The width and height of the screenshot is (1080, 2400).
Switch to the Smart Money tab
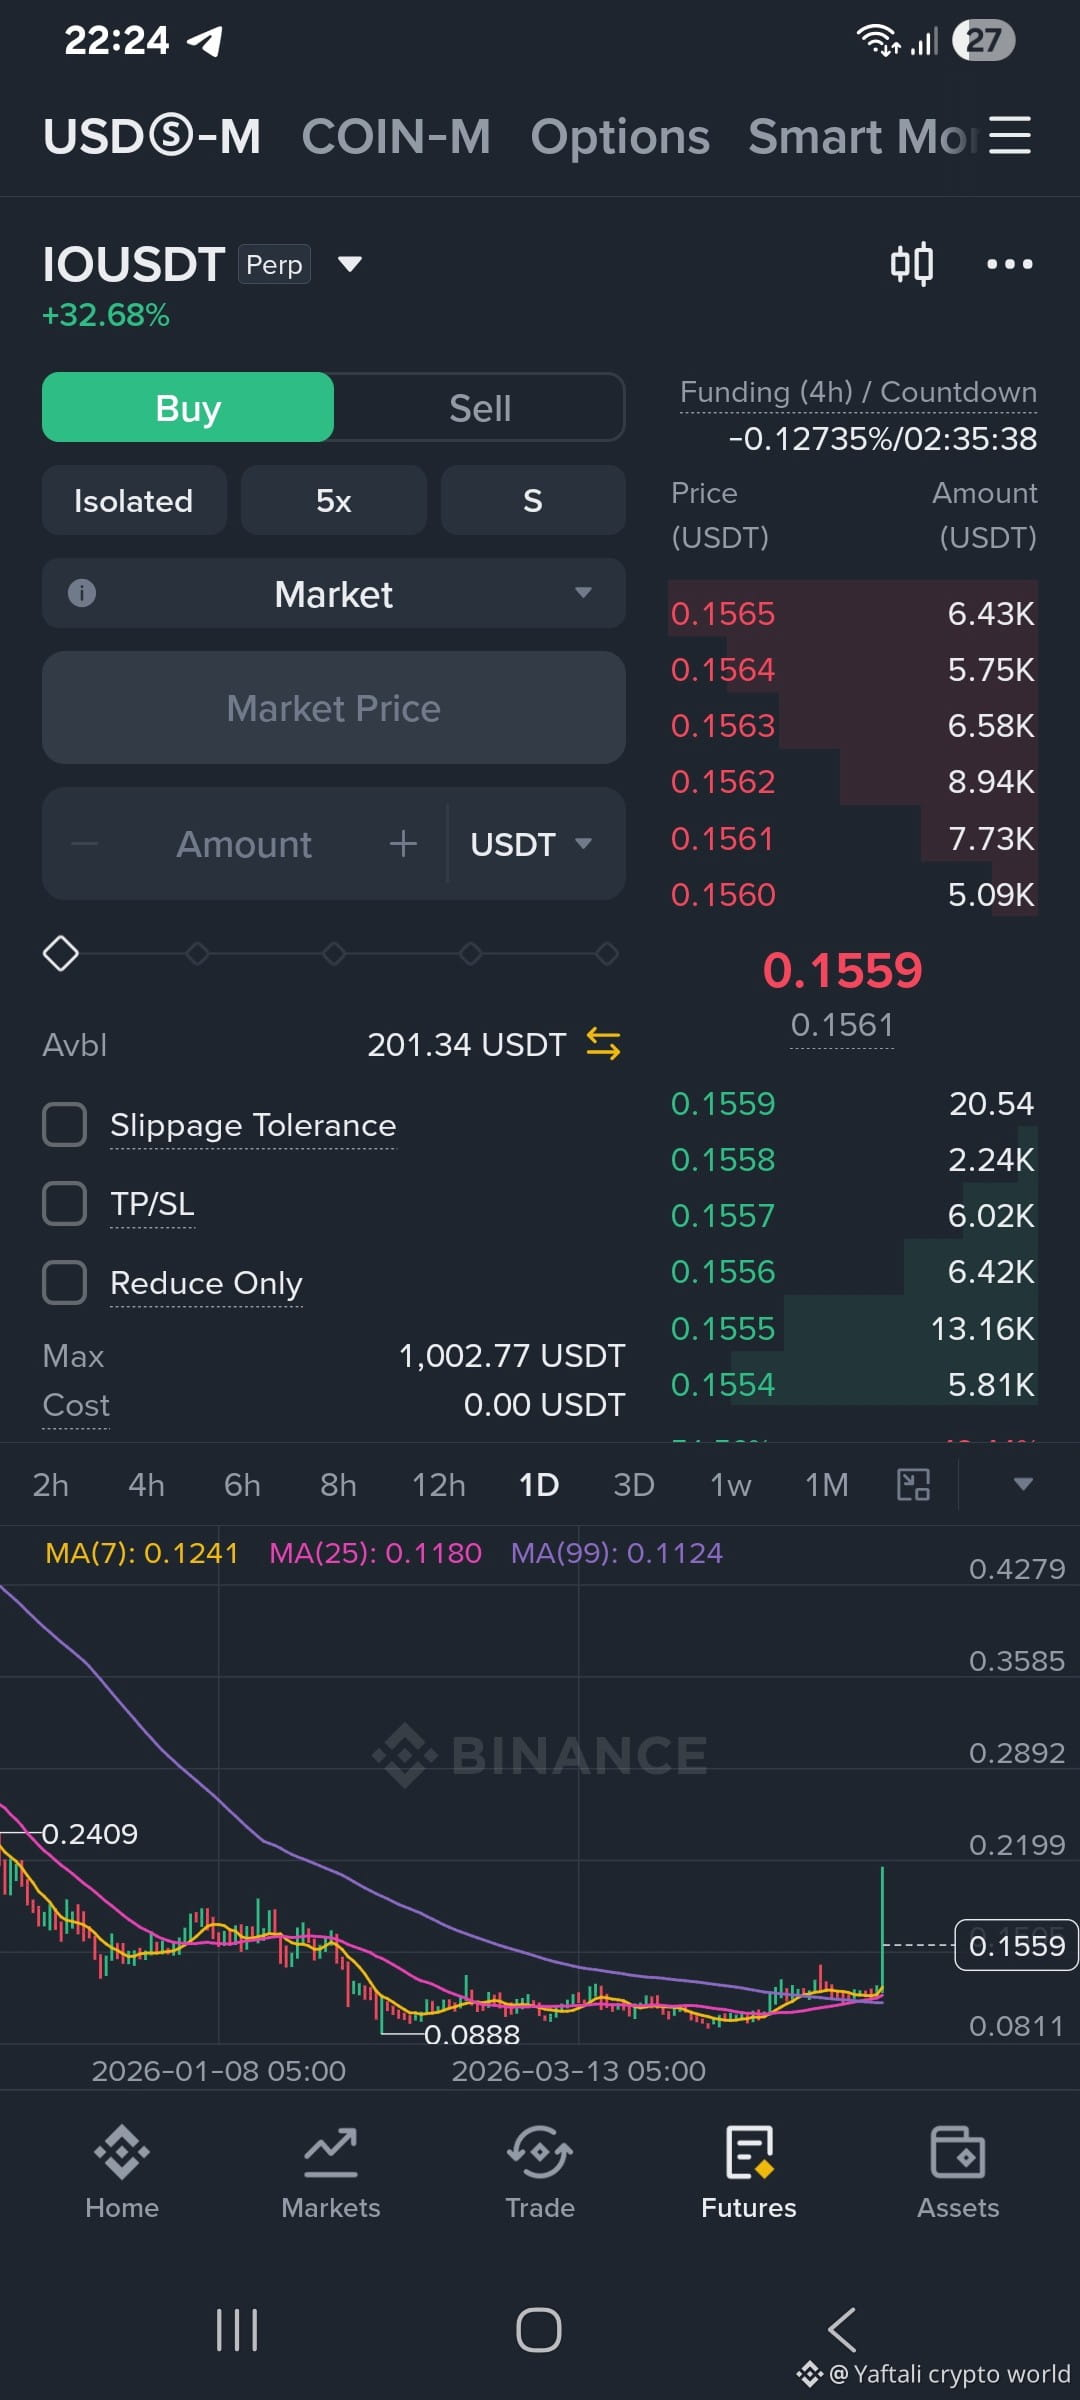864,136
